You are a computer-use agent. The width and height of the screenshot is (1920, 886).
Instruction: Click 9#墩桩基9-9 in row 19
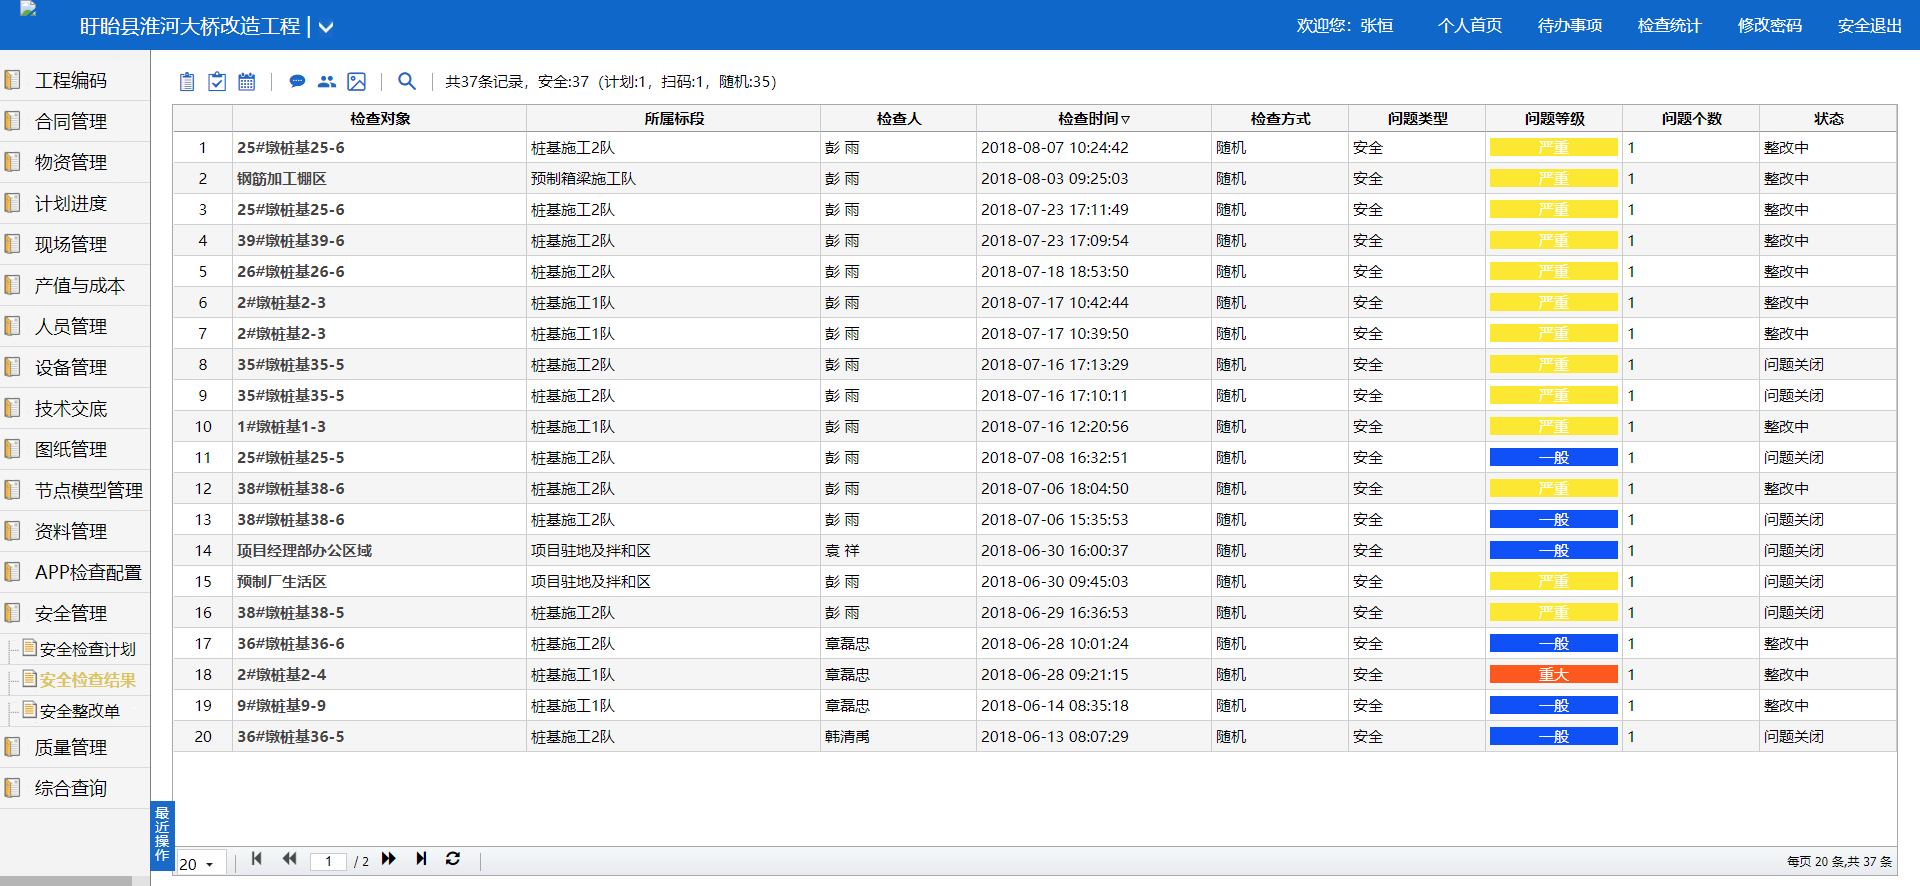click(x=281, y=705)
